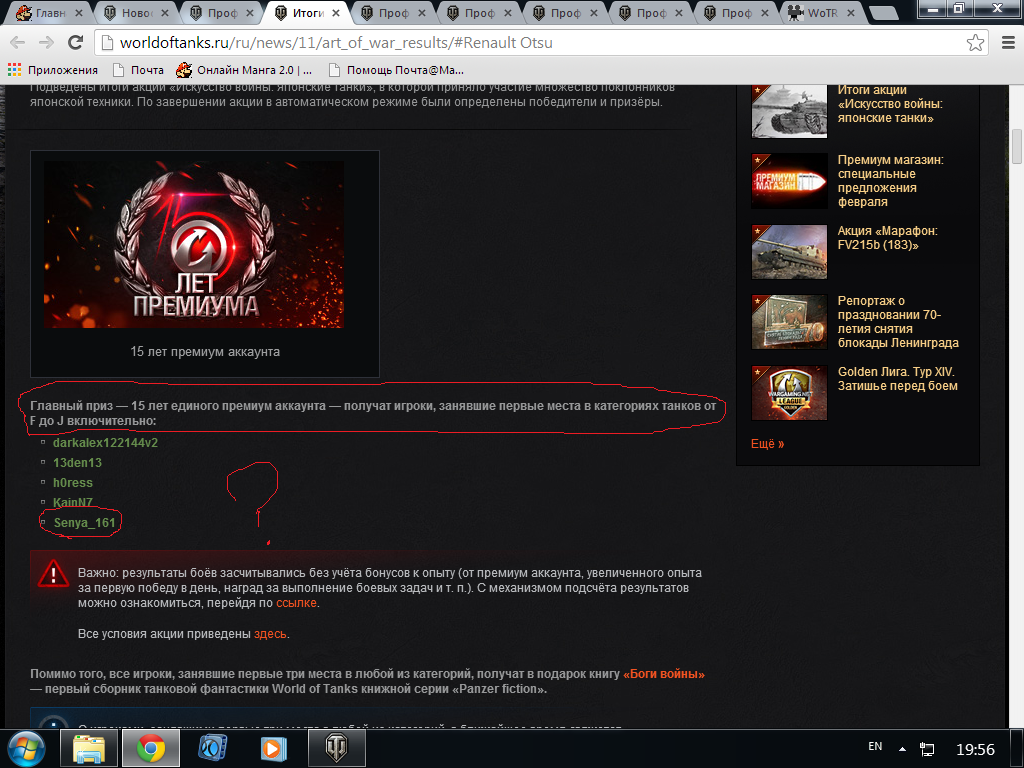
Task: Switch to the Ново tab
Action: pos(129,12)
